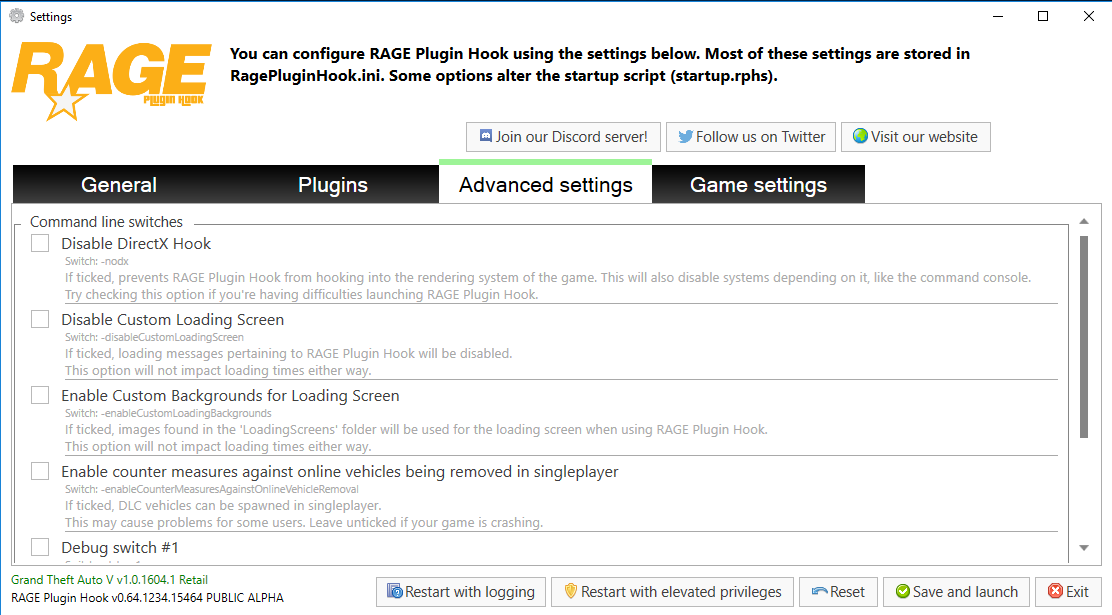Tick the Debug switch #1 checkbox

tap(40, 547)
